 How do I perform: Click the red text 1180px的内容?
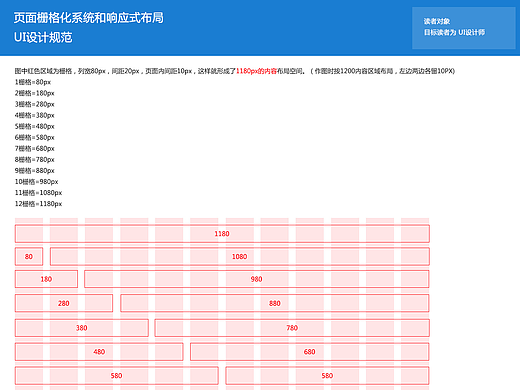(256, 71)
